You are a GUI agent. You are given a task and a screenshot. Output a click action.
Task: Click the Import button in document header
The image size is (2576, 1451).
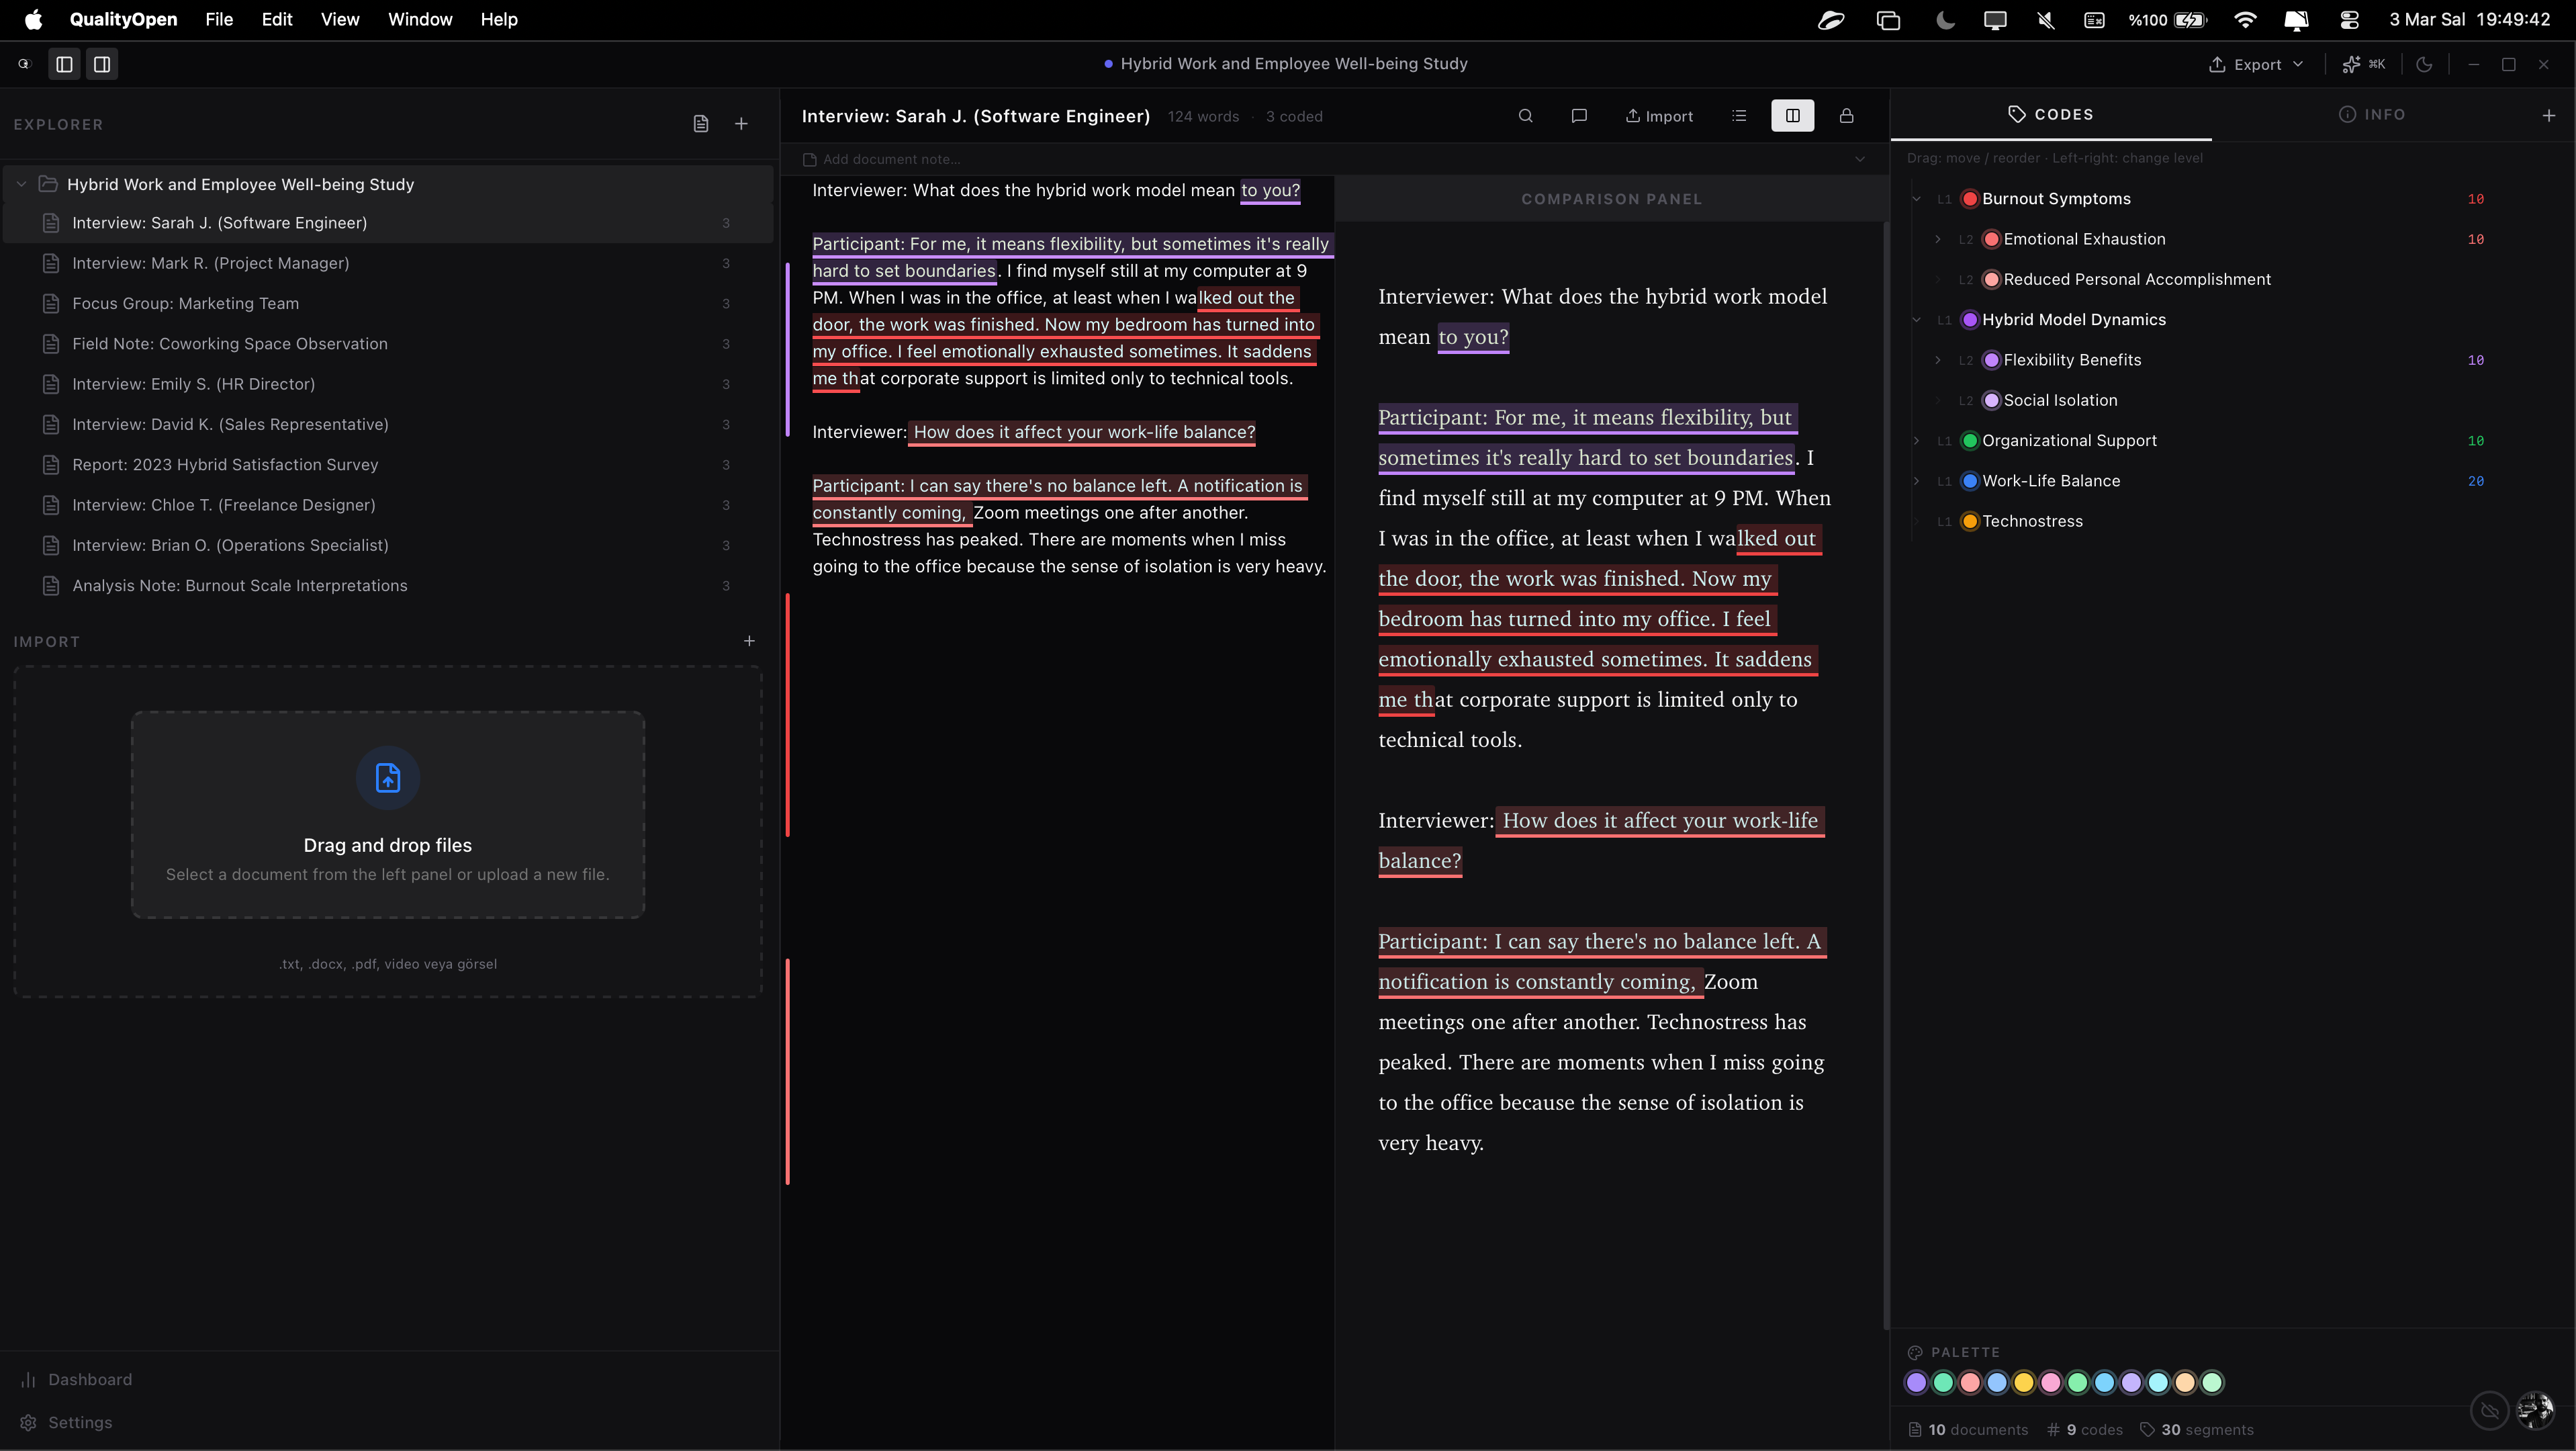coord(1659,116)
